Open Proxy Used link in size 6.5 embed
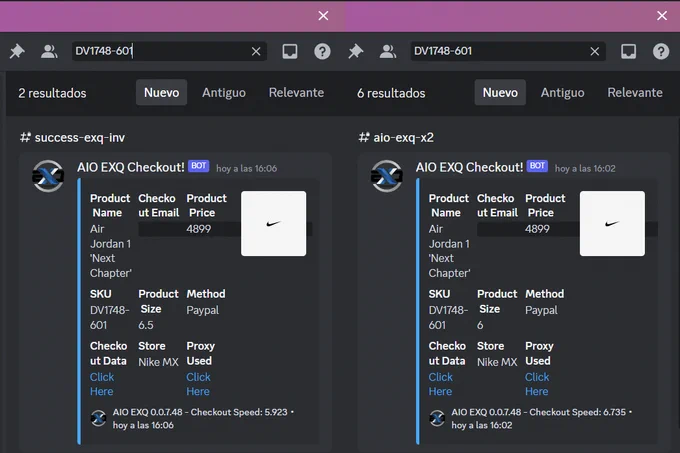Image resolution: width=680 pixels, height=453 pixels. click(x=198, y=384)
